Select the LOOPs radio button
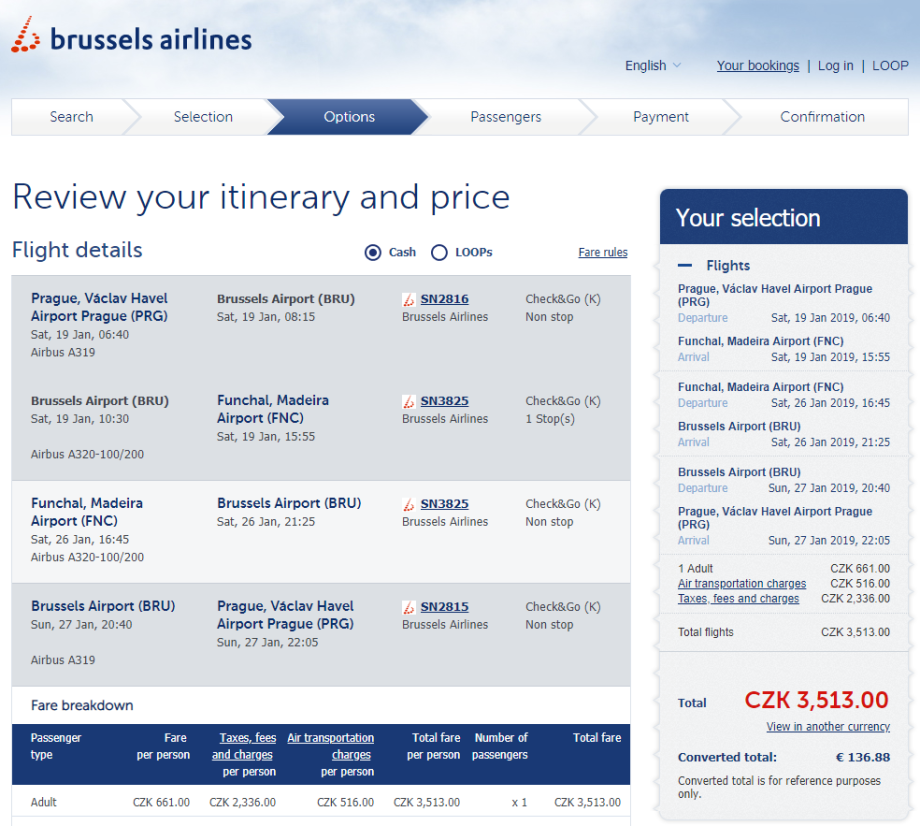 point(439,253)
